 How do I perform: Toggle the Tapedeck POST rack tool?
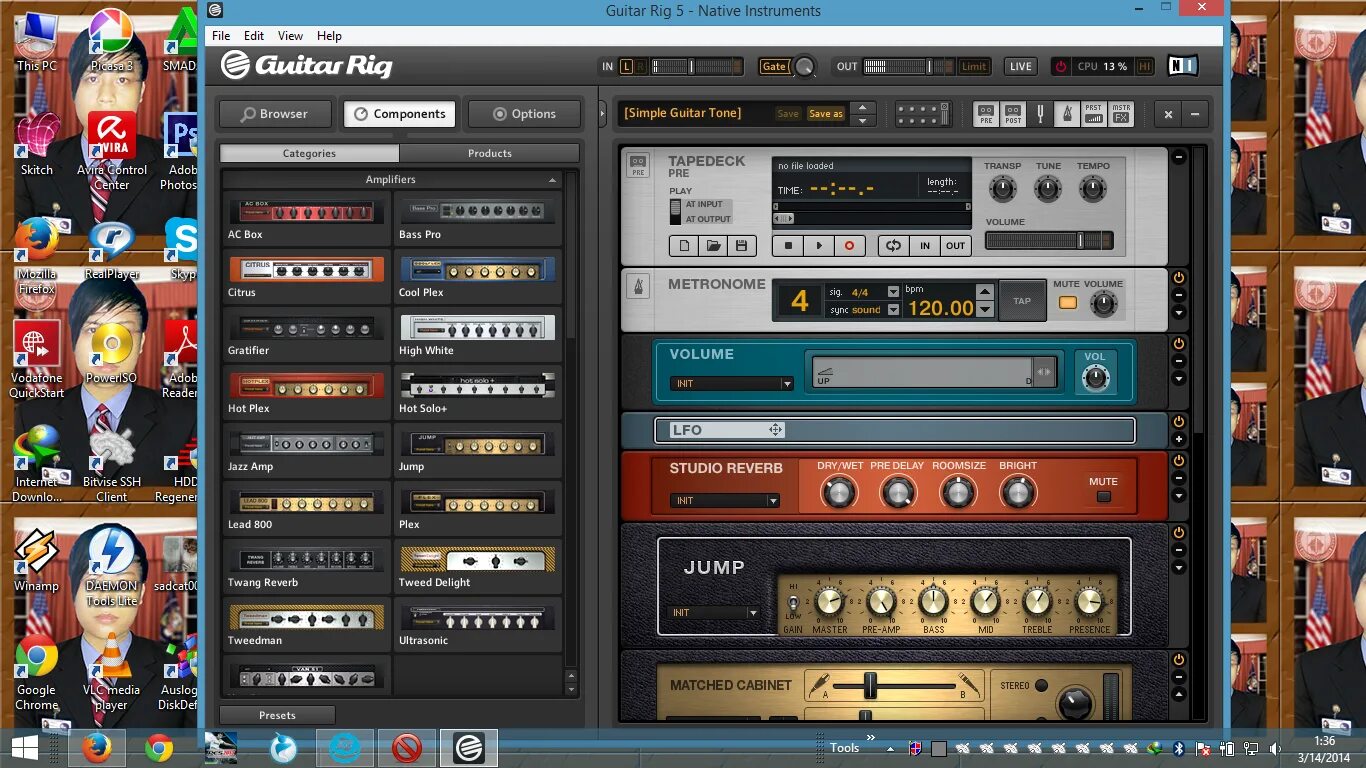pyautogui.click(x=1013, y=114)
